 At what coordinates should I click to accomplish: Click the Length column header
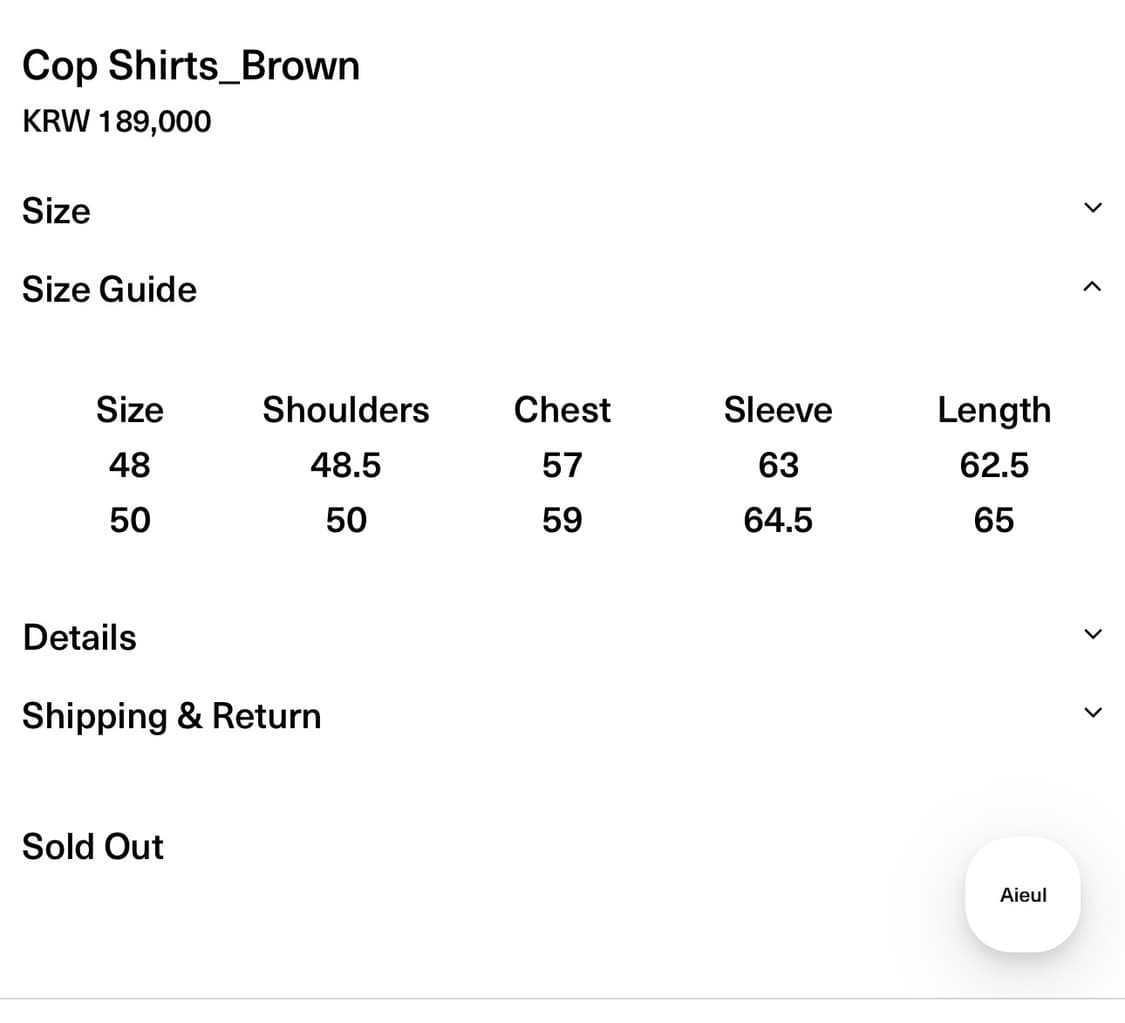click(x=994, y=409)
